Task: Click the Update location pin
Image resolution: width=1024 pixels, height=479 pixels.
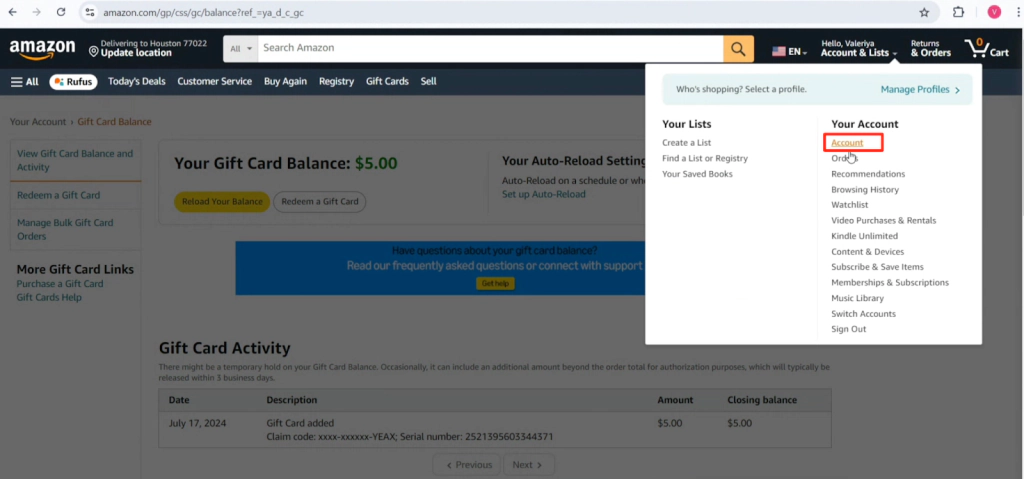Action: point(93,52)
